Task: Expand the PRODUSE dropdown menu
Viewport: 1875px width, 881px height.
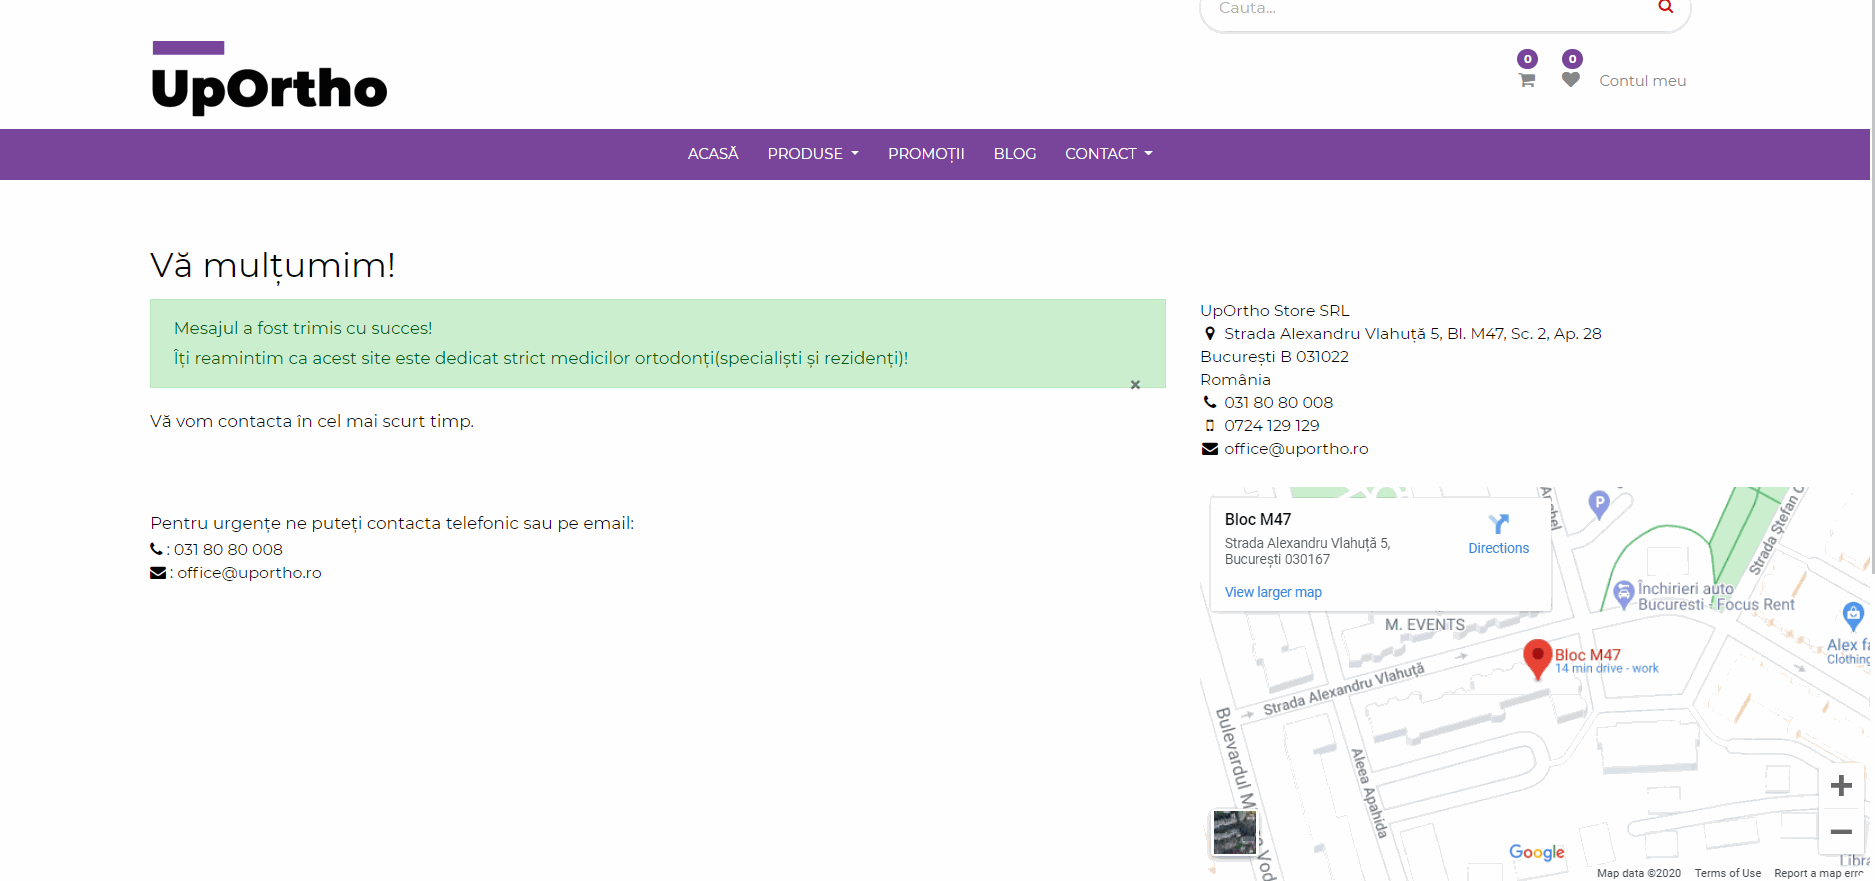Action: (813, 154)
